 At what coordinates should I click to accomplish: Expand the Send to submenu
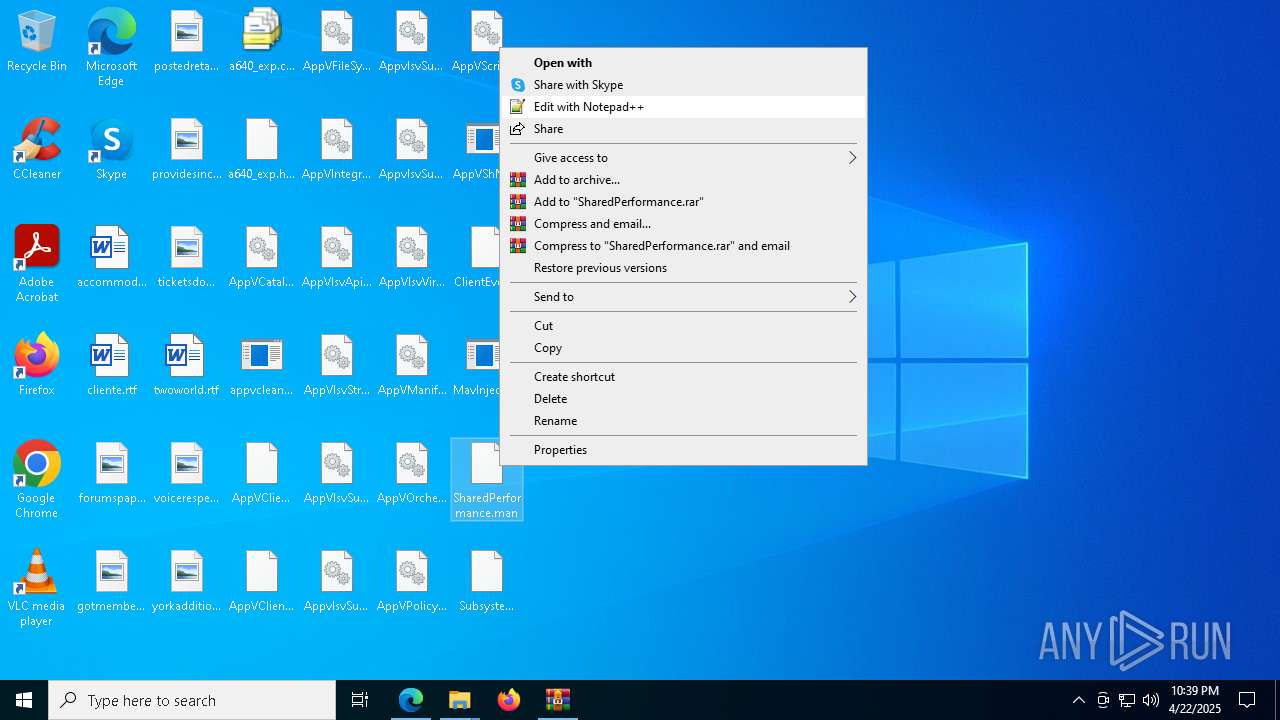click(x=683, y=297)
